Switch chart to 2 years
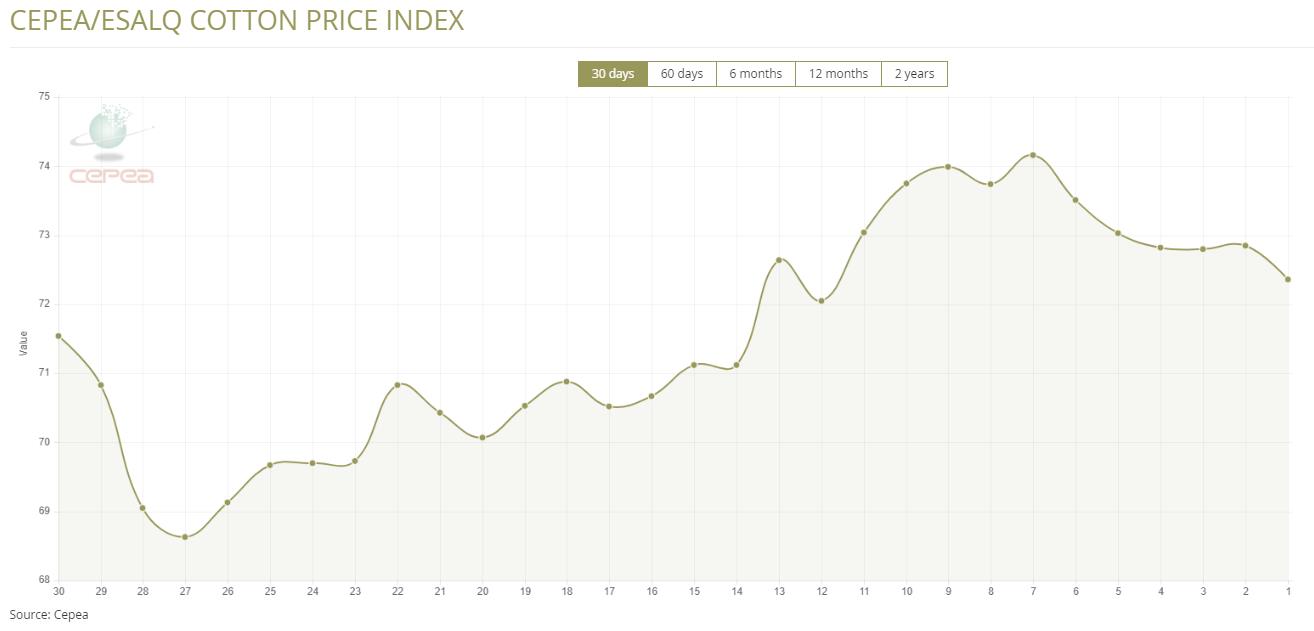 click(x=914, y=74)
